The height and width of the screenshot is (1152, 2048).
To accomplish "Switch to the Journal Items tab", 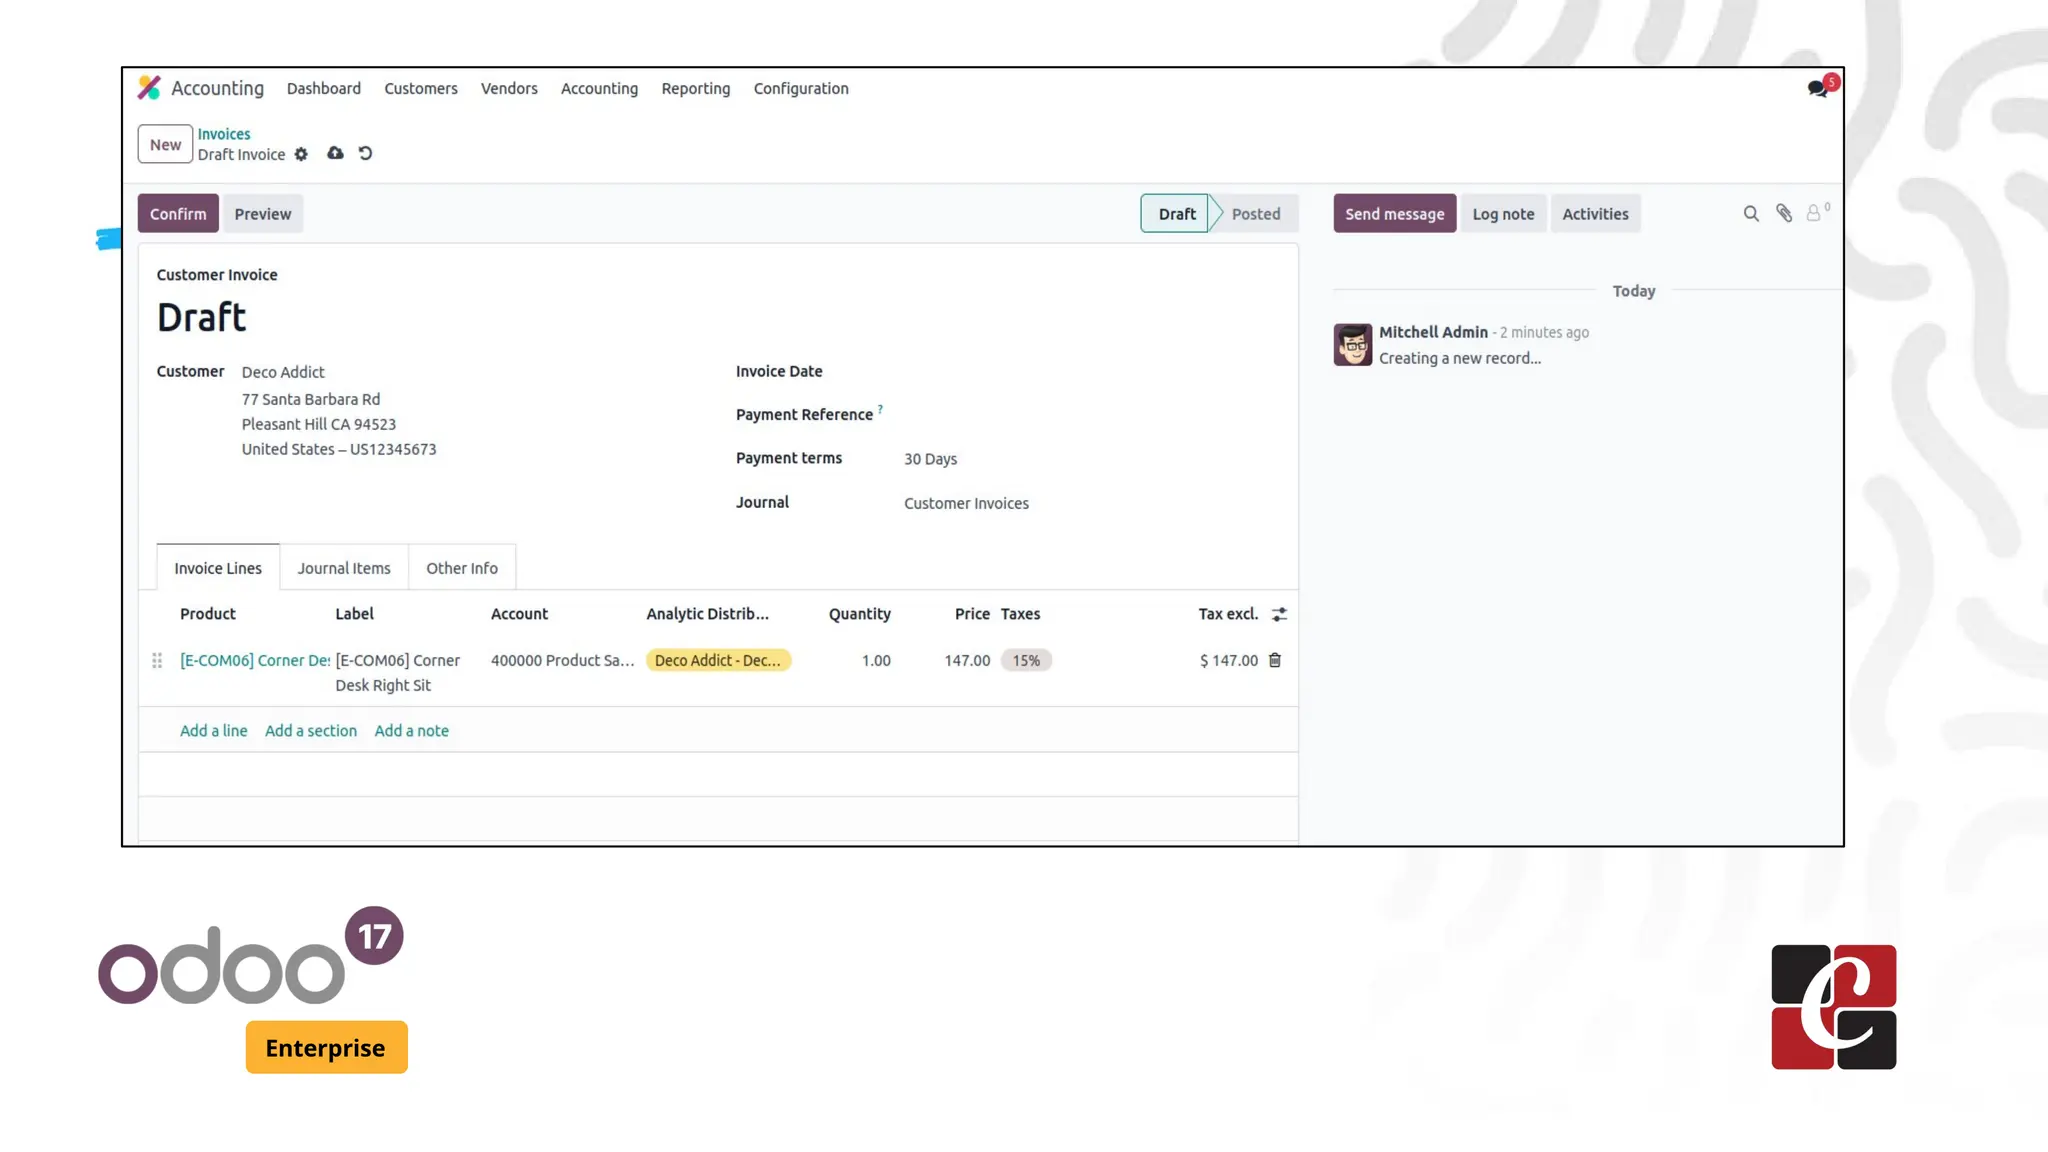I will [343, 568].
